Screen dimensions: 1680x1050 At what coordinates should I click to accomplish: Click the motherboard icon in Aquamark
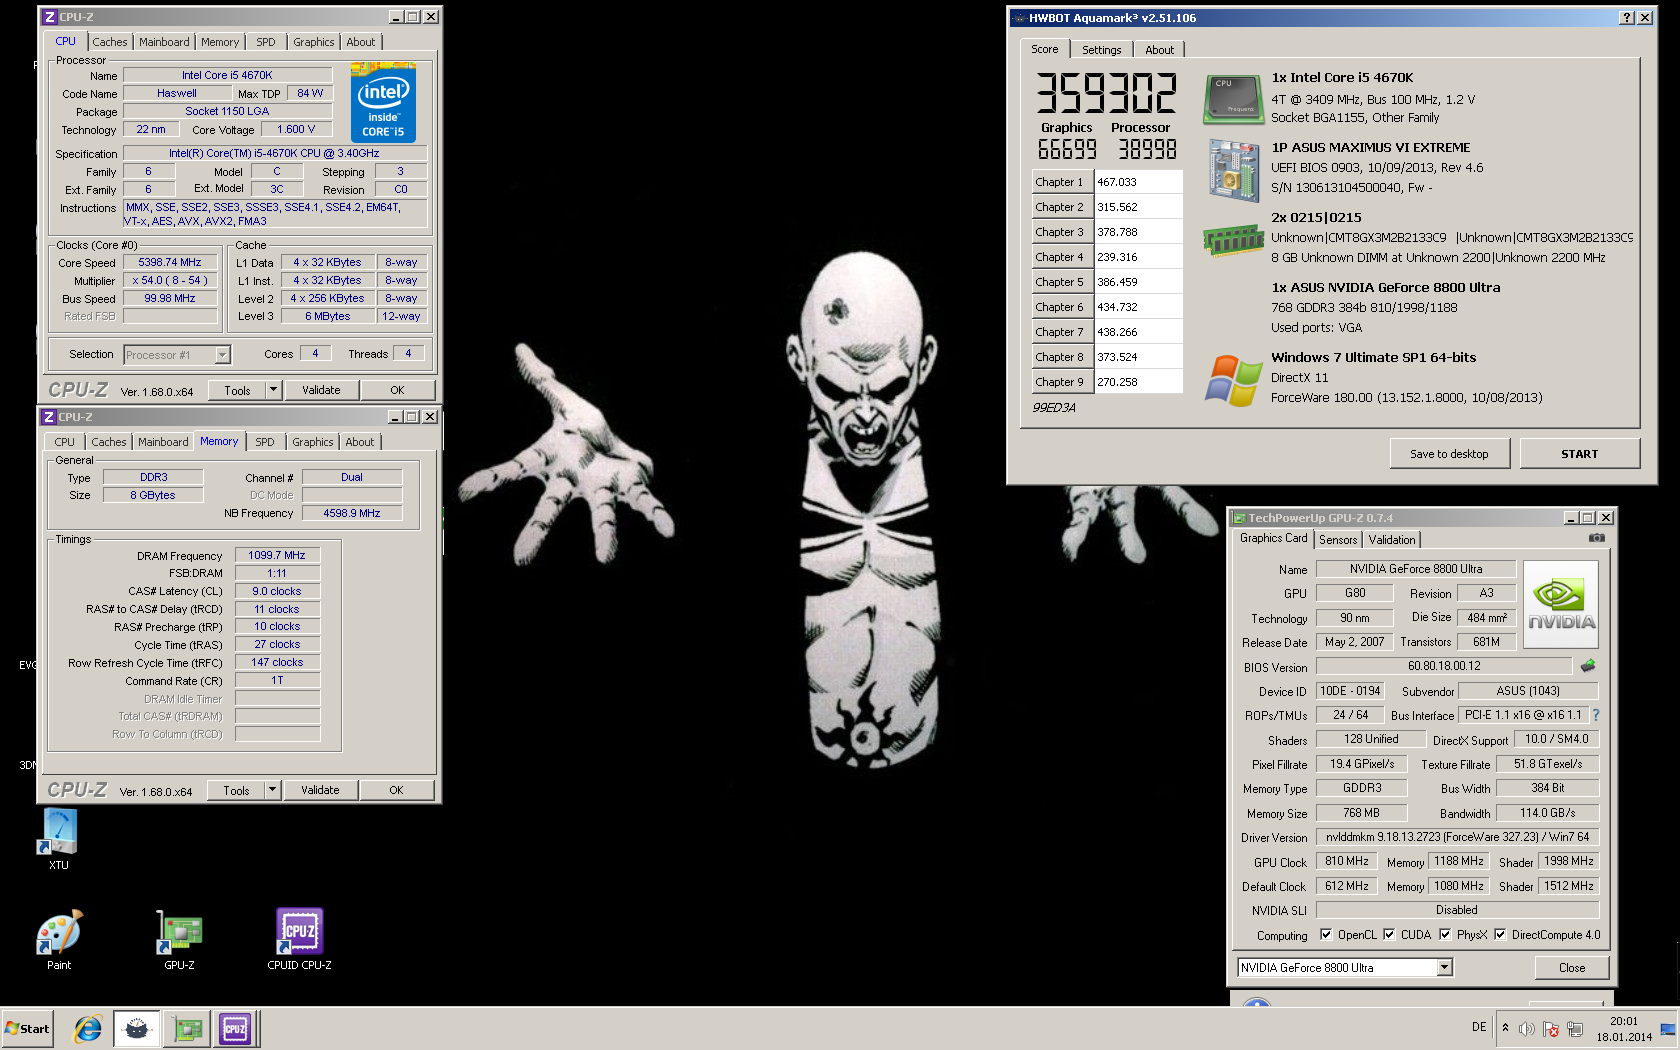tap(1234, 171)
